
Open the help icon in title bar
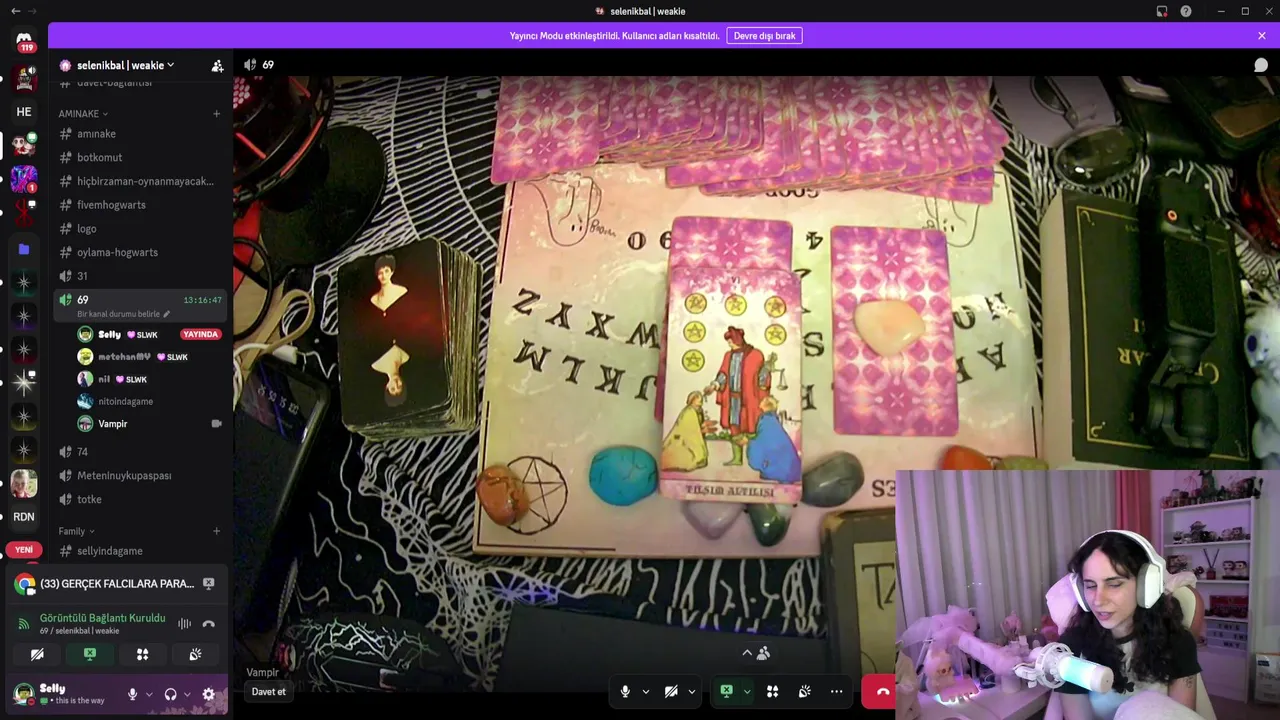pyautogui.click(x=1186, y=11)
